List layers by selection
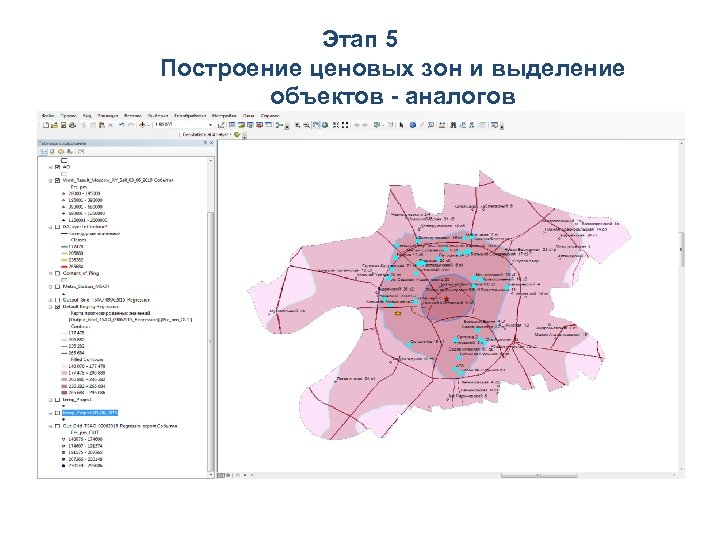 tap(70, 152)
